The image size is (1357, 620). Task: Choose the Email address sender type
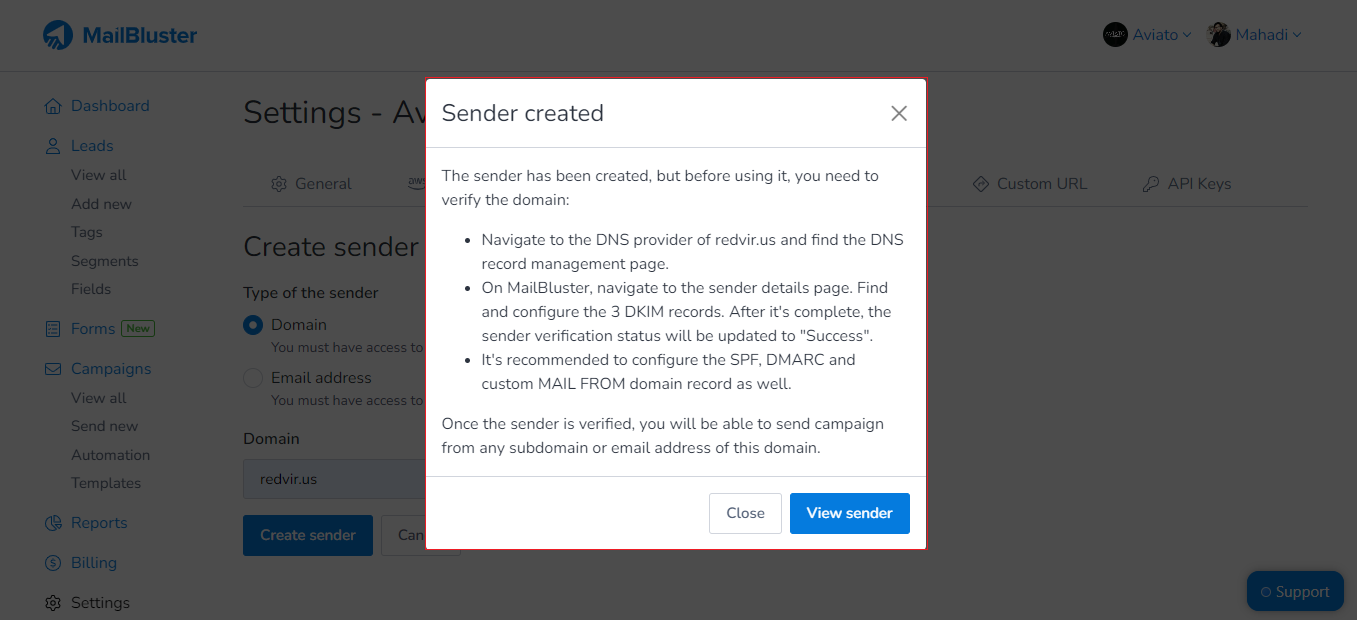point(251,377)
